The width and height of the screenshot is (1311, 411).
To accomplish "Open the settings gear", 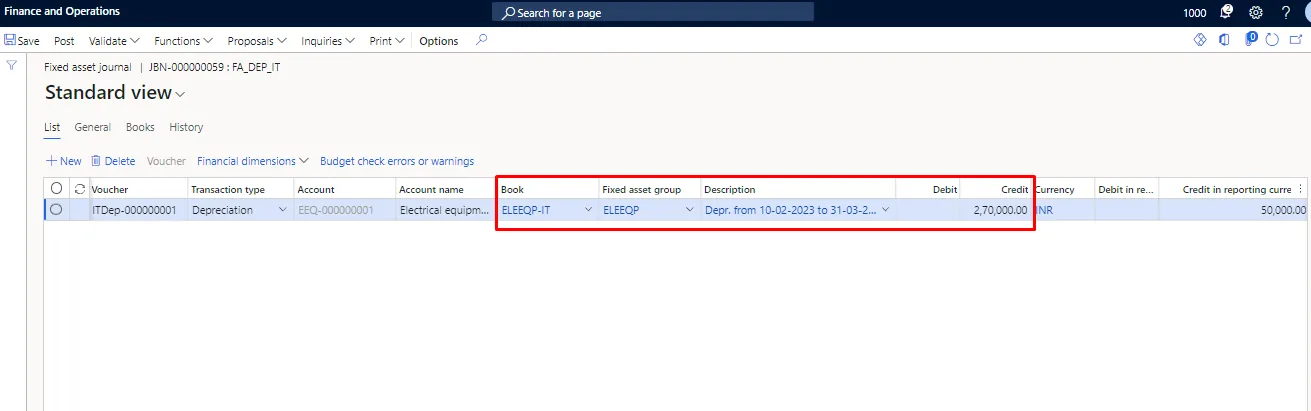I will pyautogui.click(x=1256, y=13).
